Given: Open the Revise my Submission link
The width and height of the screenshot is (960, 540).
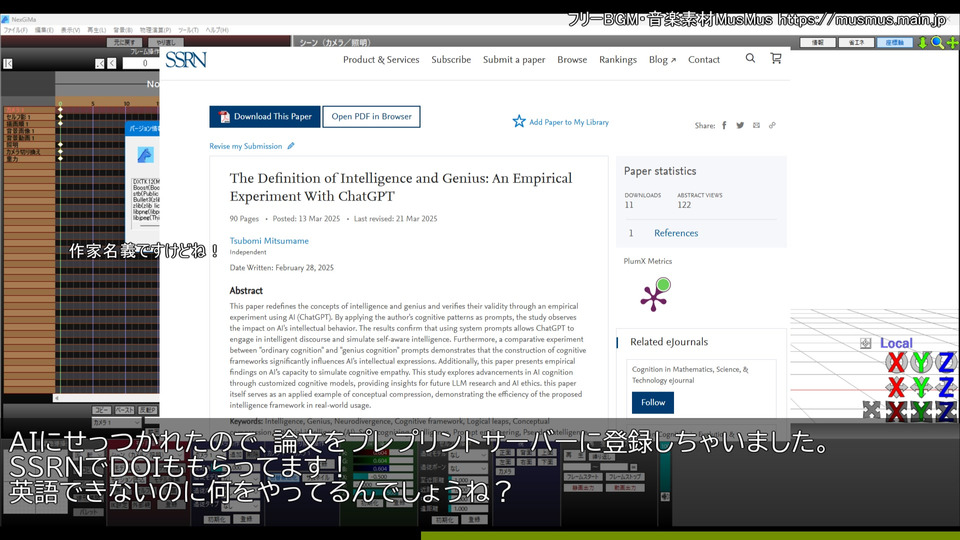Looking at the screenshot, I should (246, 146).
